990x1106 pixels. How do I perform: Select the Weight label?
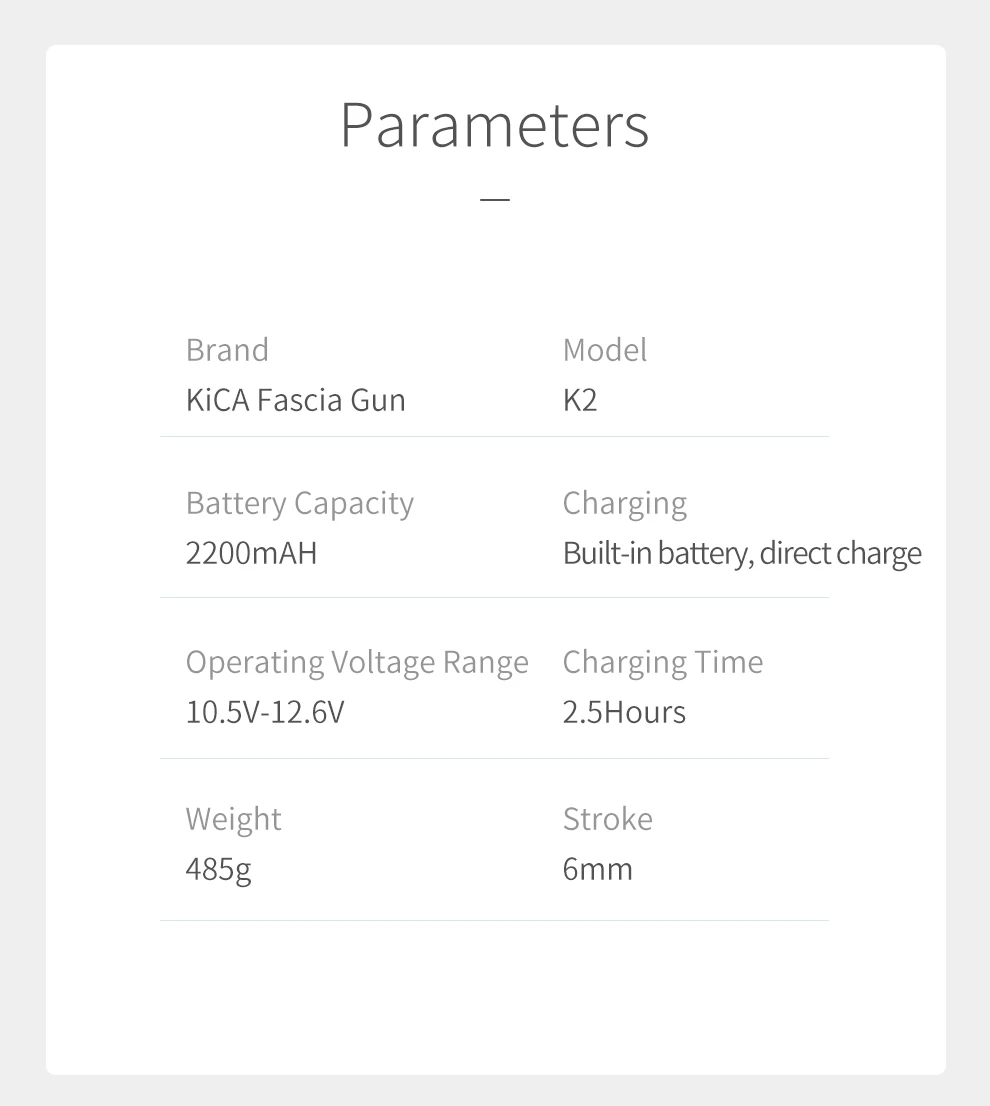pyautogui.click(x=233, y=820)
